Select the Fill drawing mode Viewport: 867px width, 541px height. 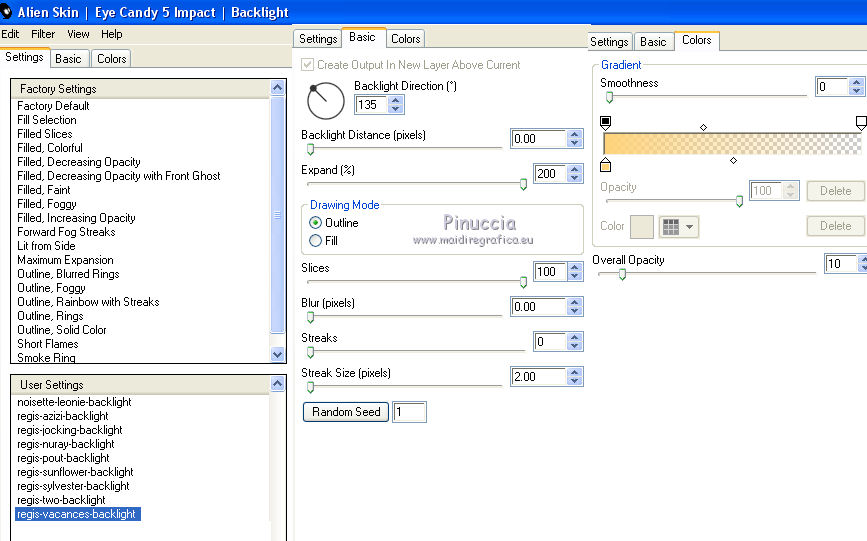click(315, 241)
